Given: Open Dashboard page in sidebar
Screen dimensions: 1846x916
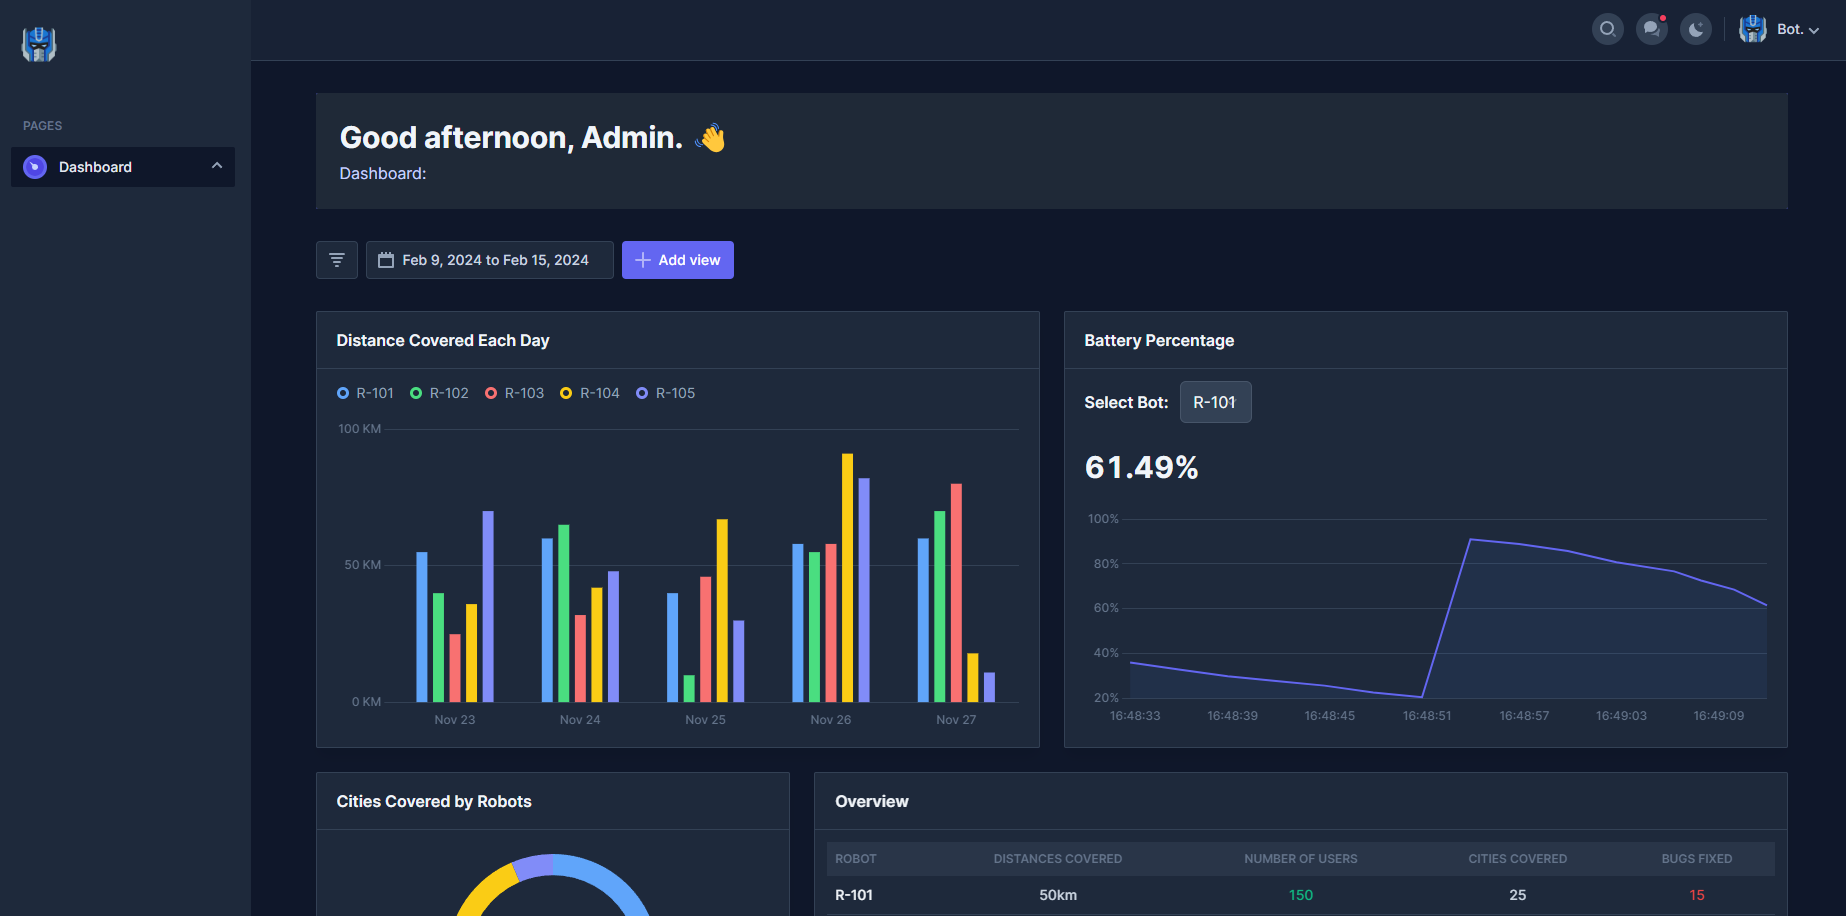Looking at the screenshot, I should (x=123, y=167).
